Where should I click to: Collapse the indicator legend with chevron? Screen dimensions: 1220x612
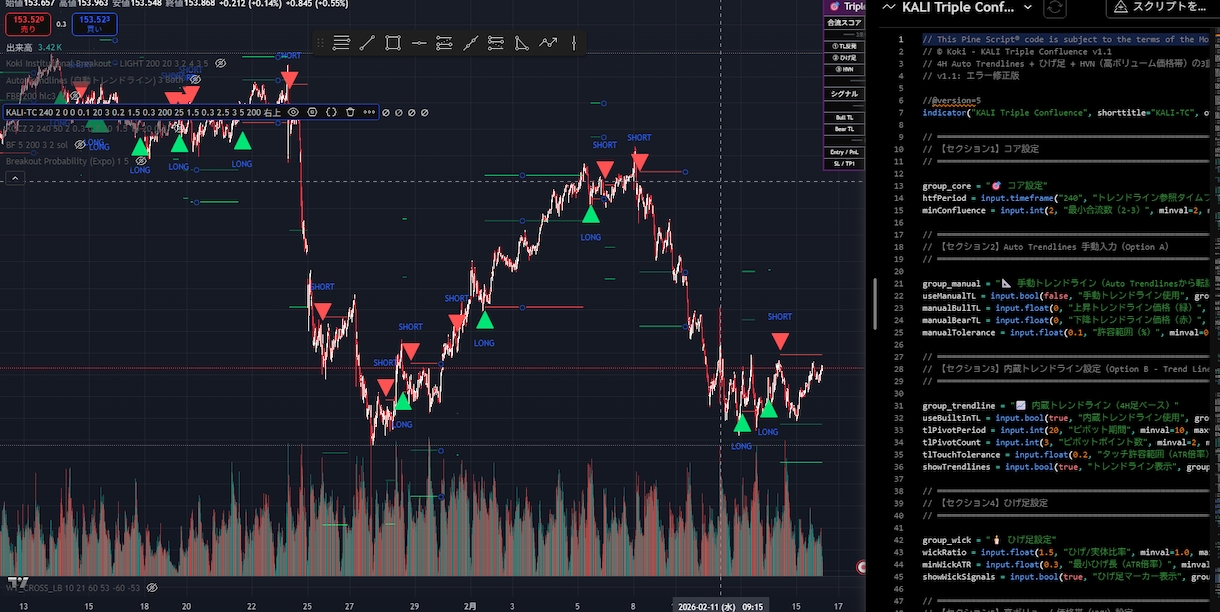15,178
